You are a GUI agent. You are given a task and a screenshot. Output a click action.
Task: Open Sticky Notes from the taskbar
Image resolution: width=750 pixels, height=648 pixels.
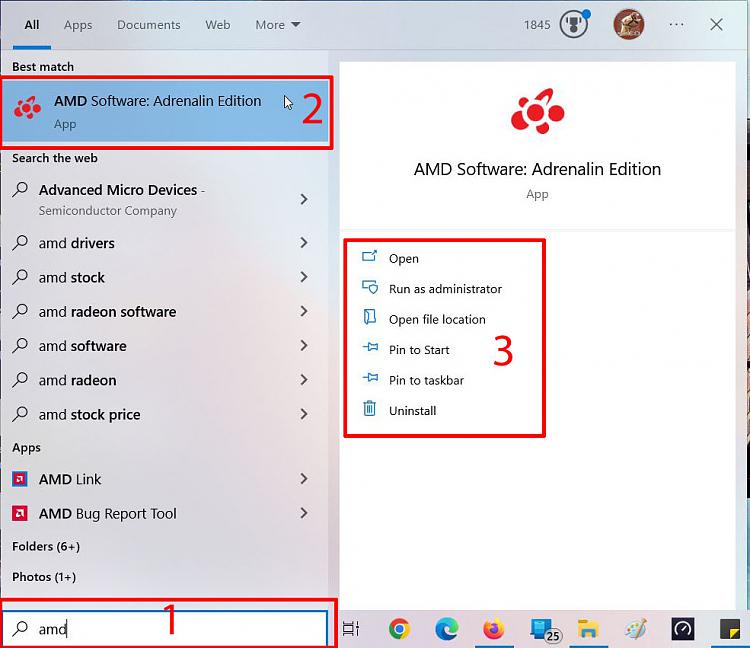click(730, 629)
